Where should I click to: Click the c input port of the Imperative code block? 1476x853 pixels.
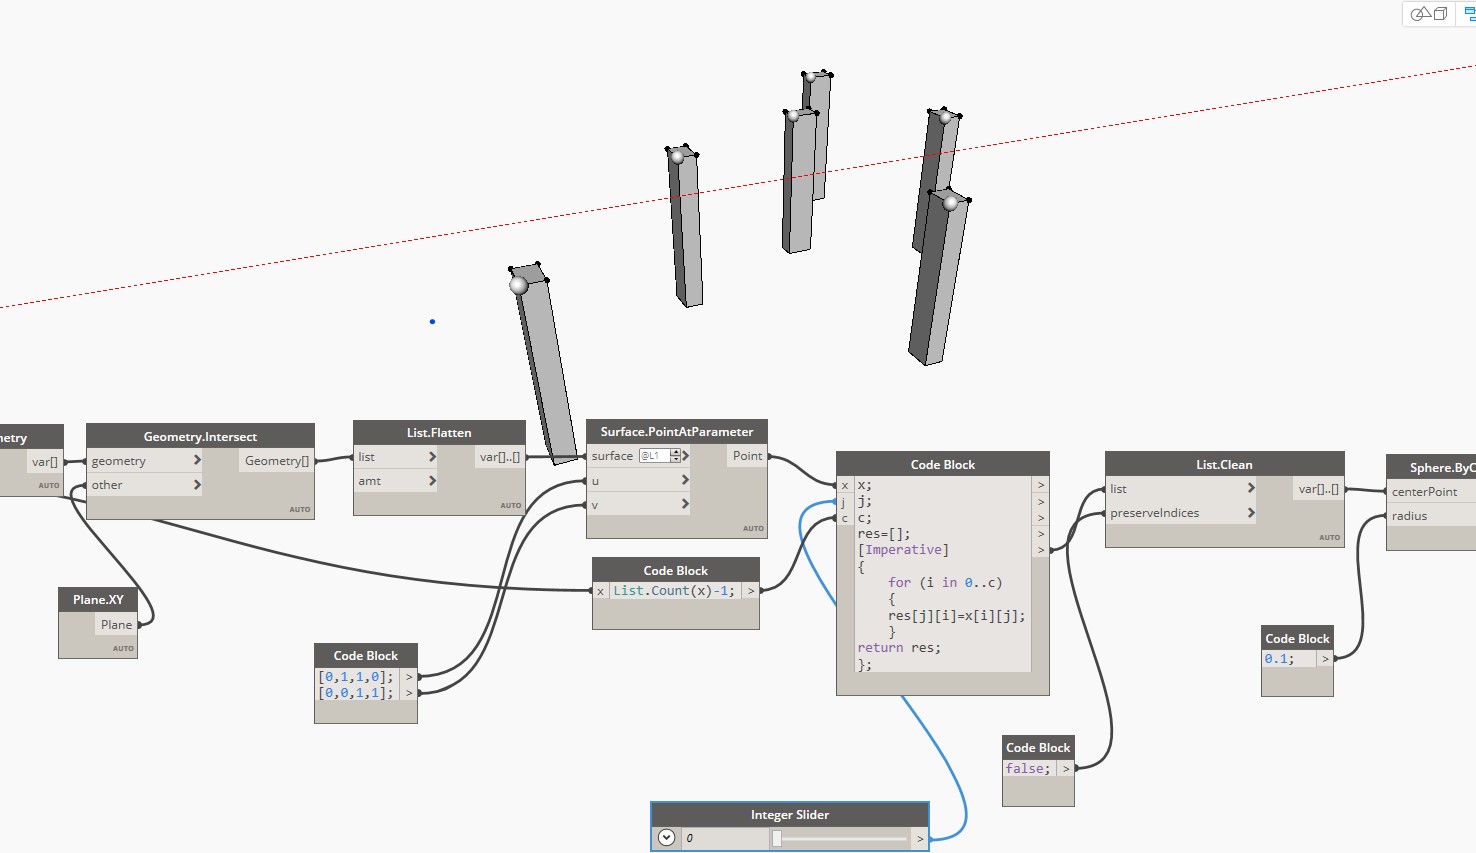[845, 517]
